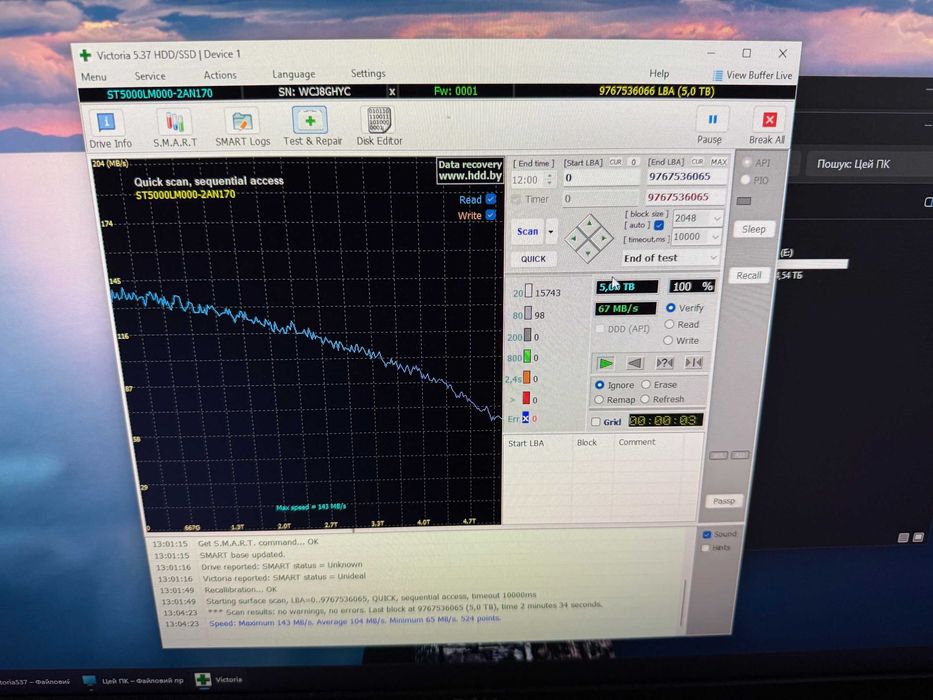Viewport: 933px width, 700px height.
Task: Select the Read radio button
Action: 669,324
